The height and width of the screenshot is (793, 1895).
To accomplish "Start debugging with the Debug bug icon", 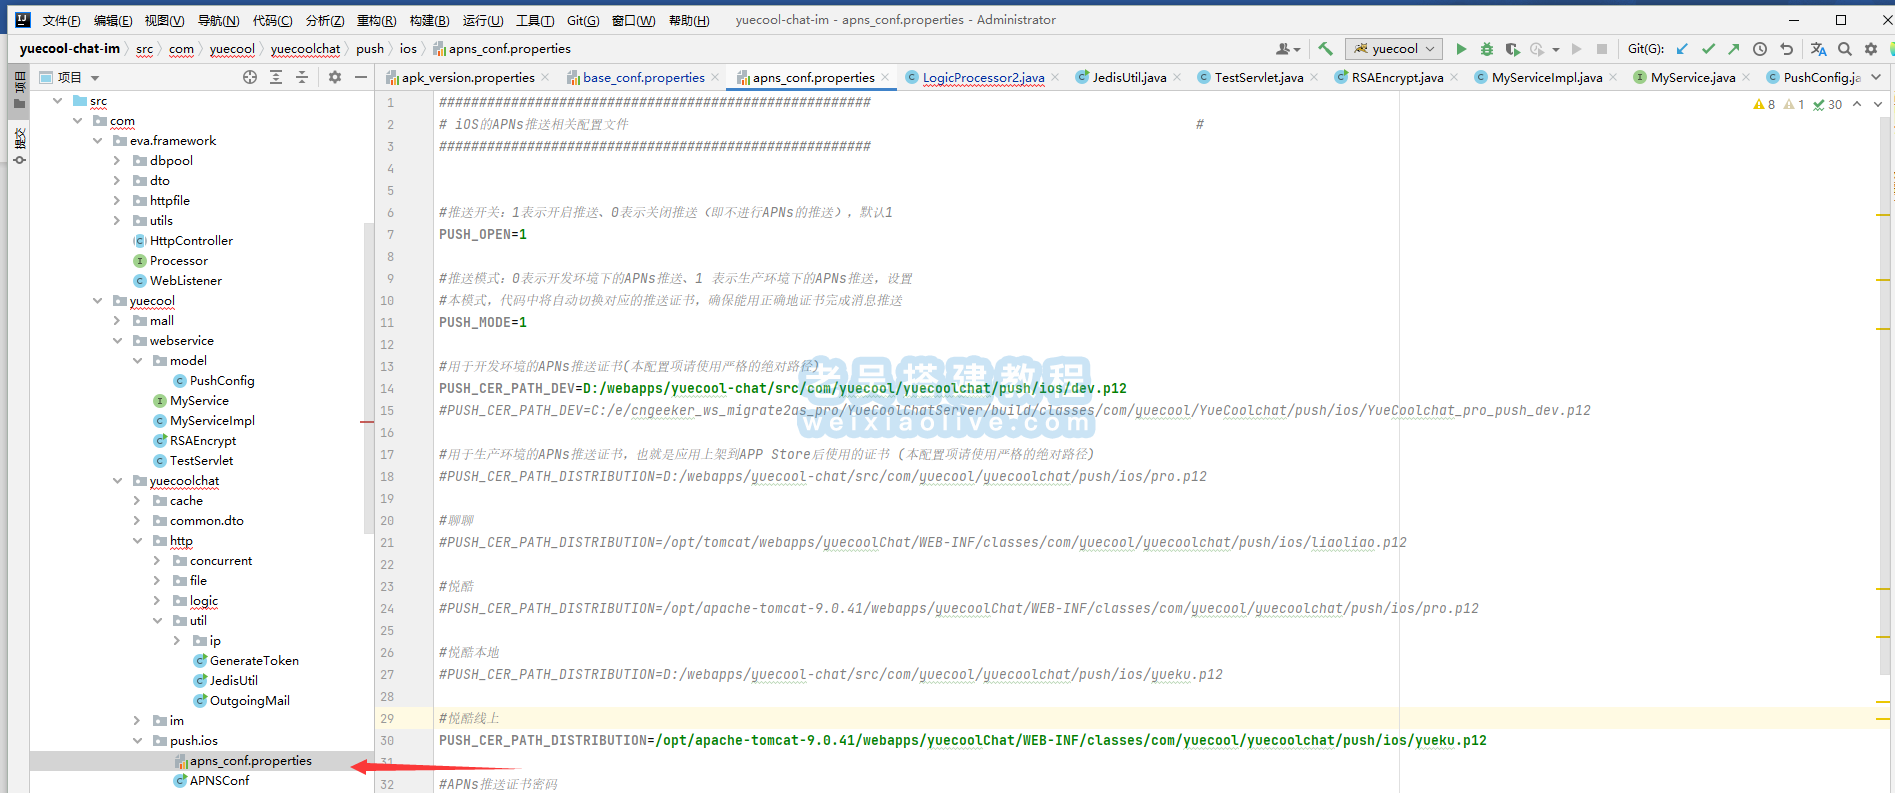I will click(x=1487, y=49).
